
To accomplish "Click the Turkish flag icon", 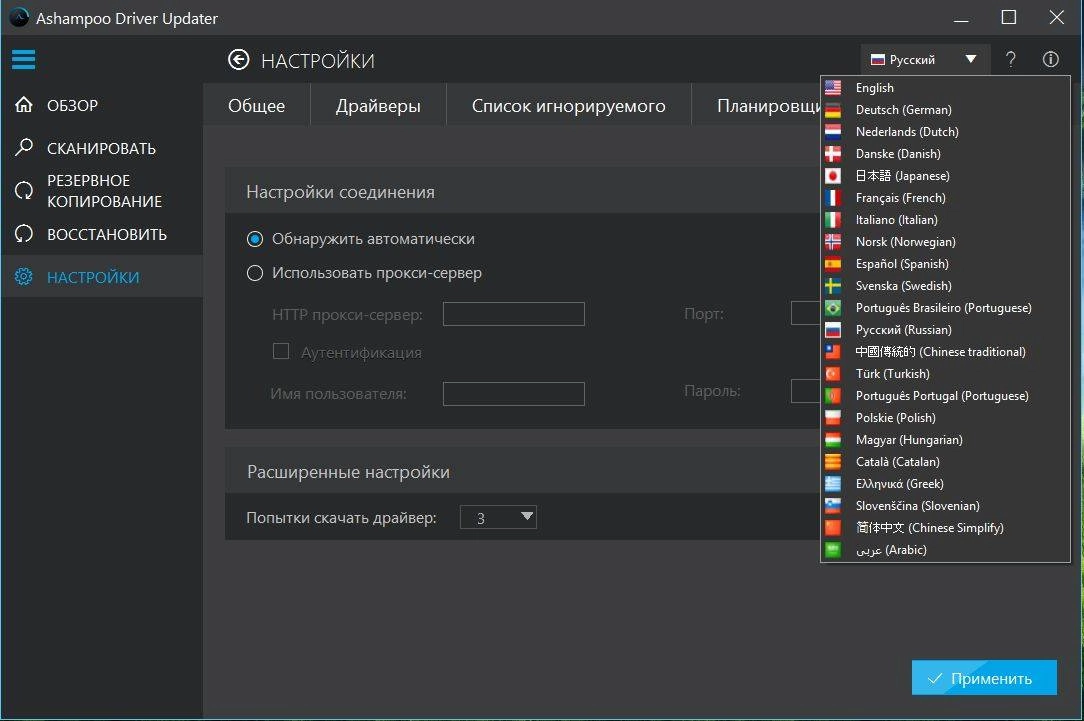I will [x=833, y=374].
